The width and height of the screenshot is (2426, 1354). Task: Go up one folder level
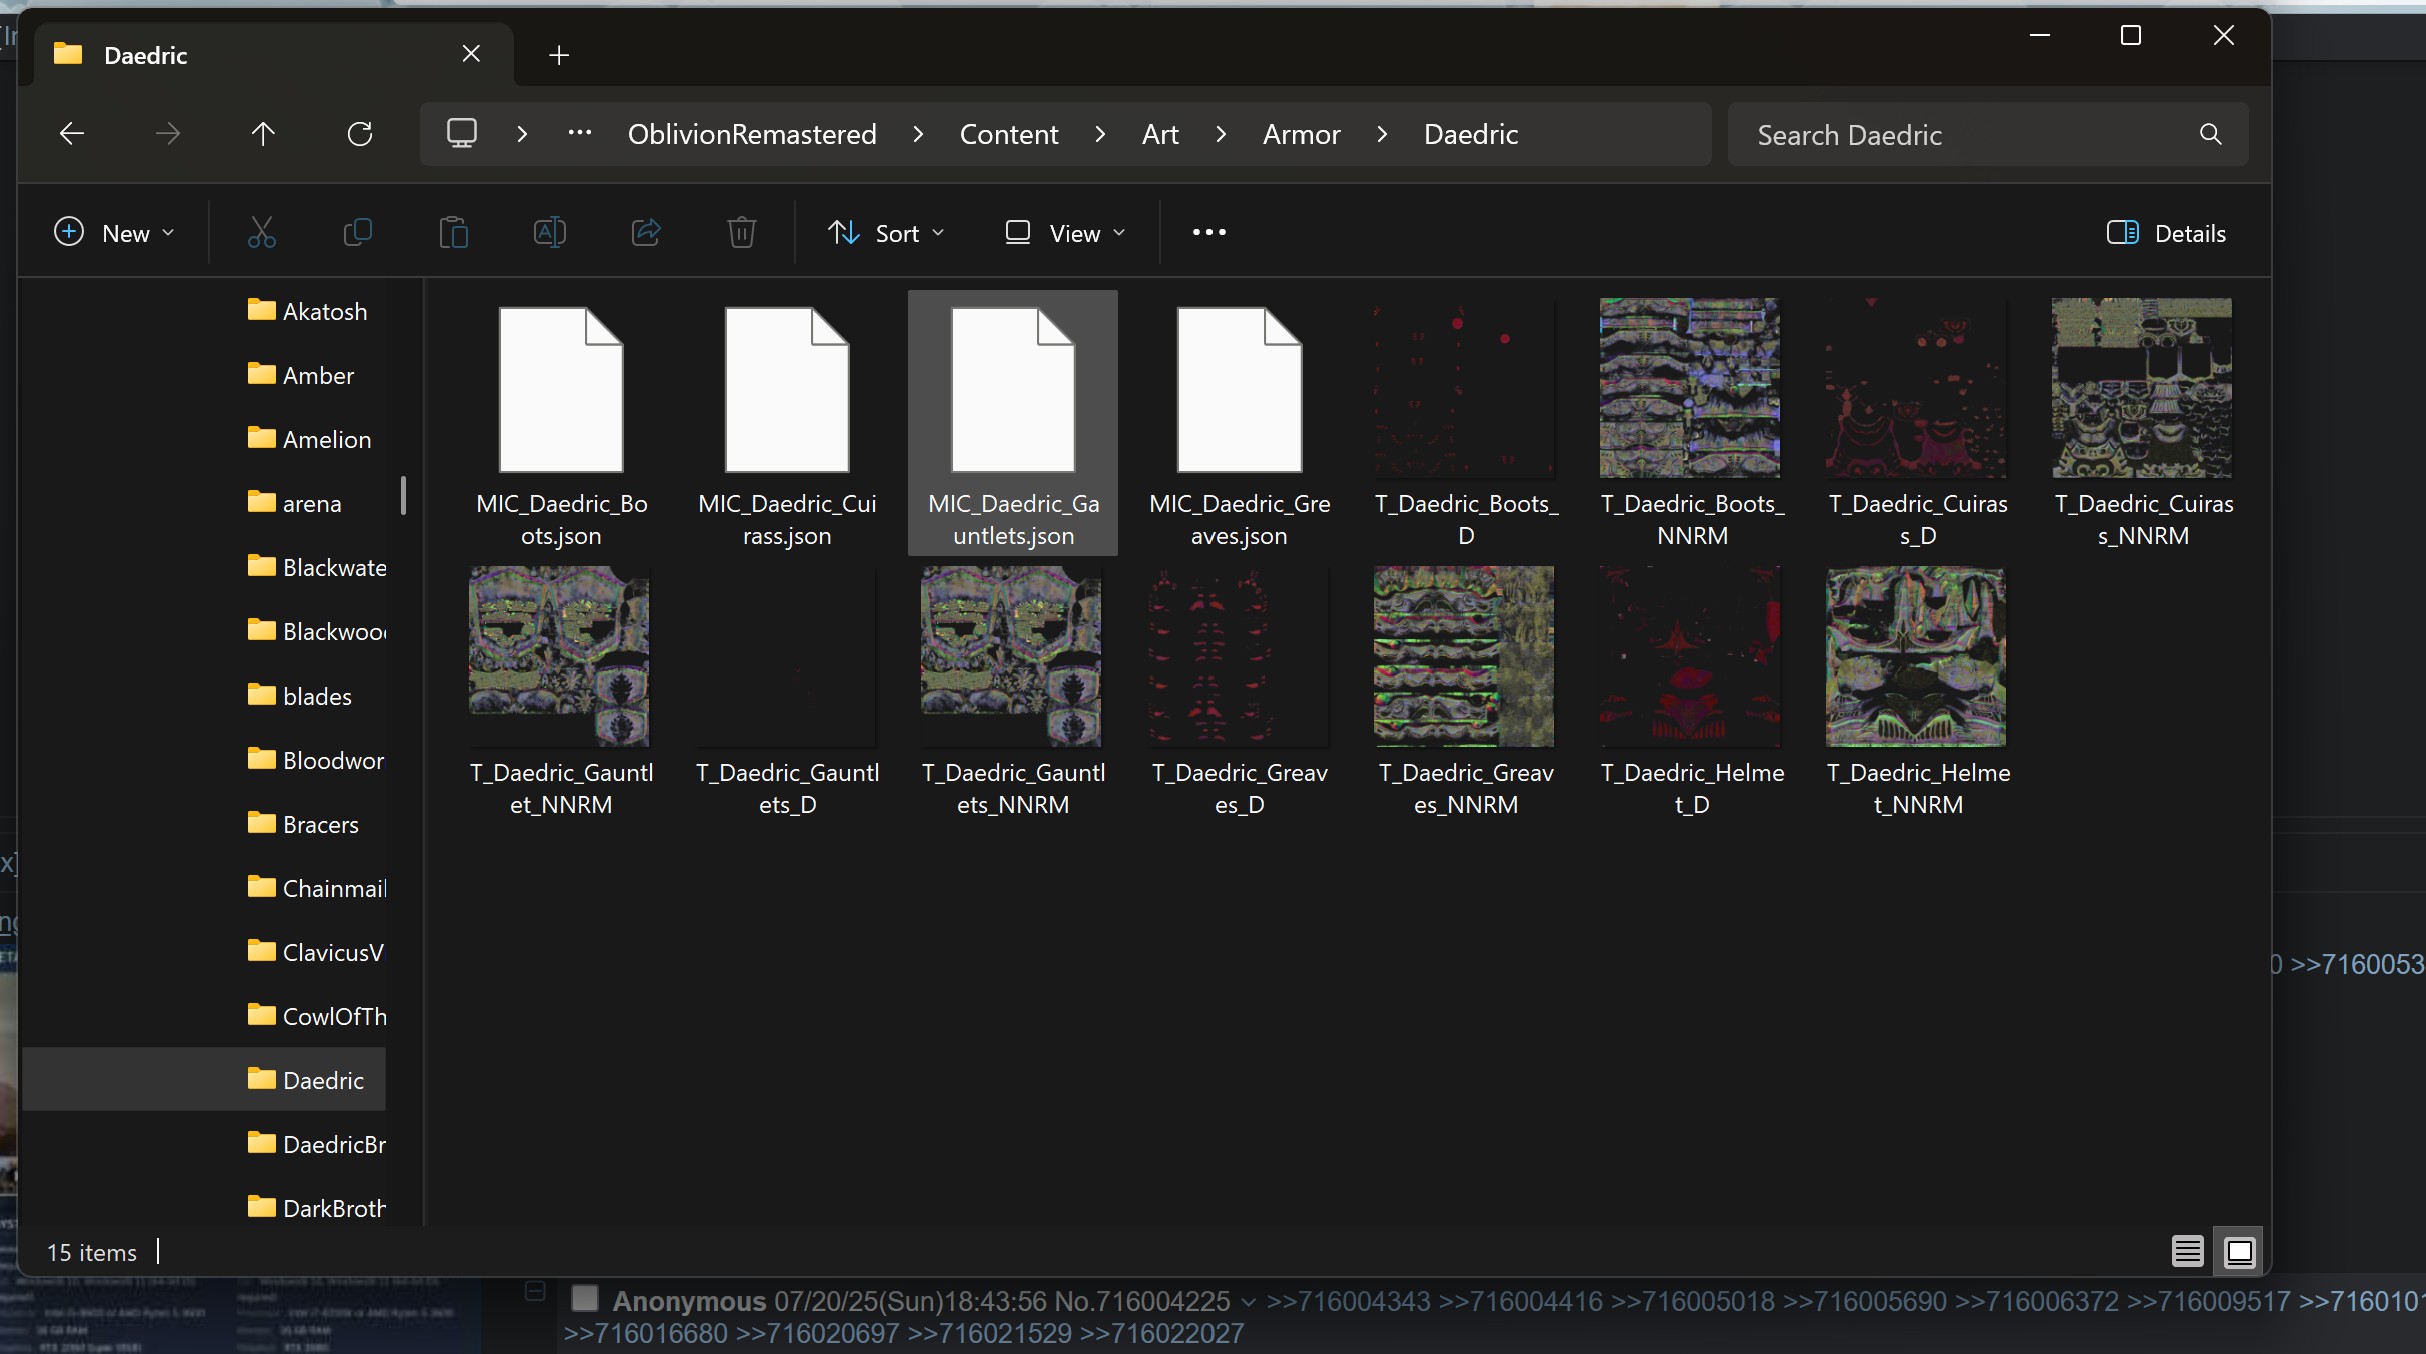(x=263, y=134)
